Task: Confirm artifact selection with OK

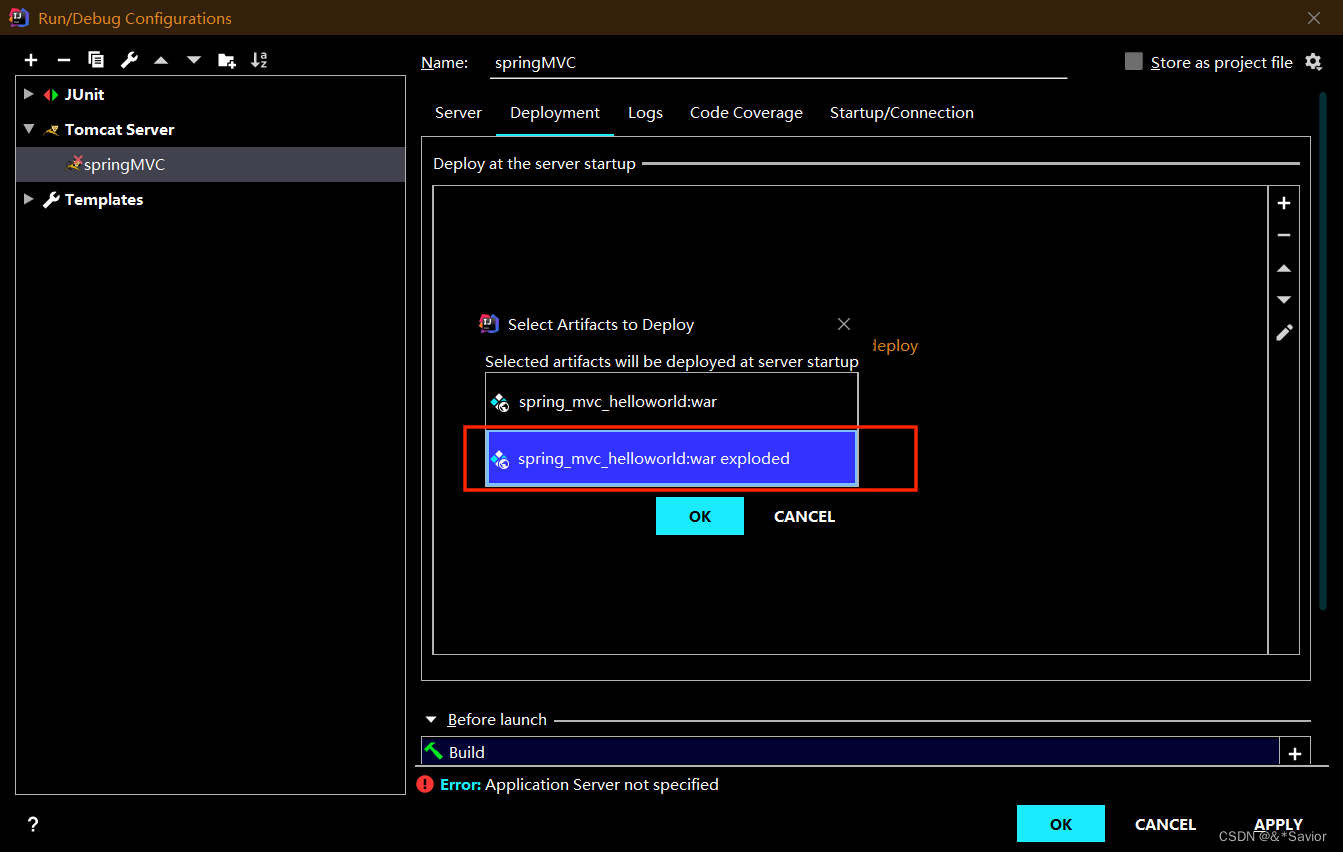Action: point(700,516)
